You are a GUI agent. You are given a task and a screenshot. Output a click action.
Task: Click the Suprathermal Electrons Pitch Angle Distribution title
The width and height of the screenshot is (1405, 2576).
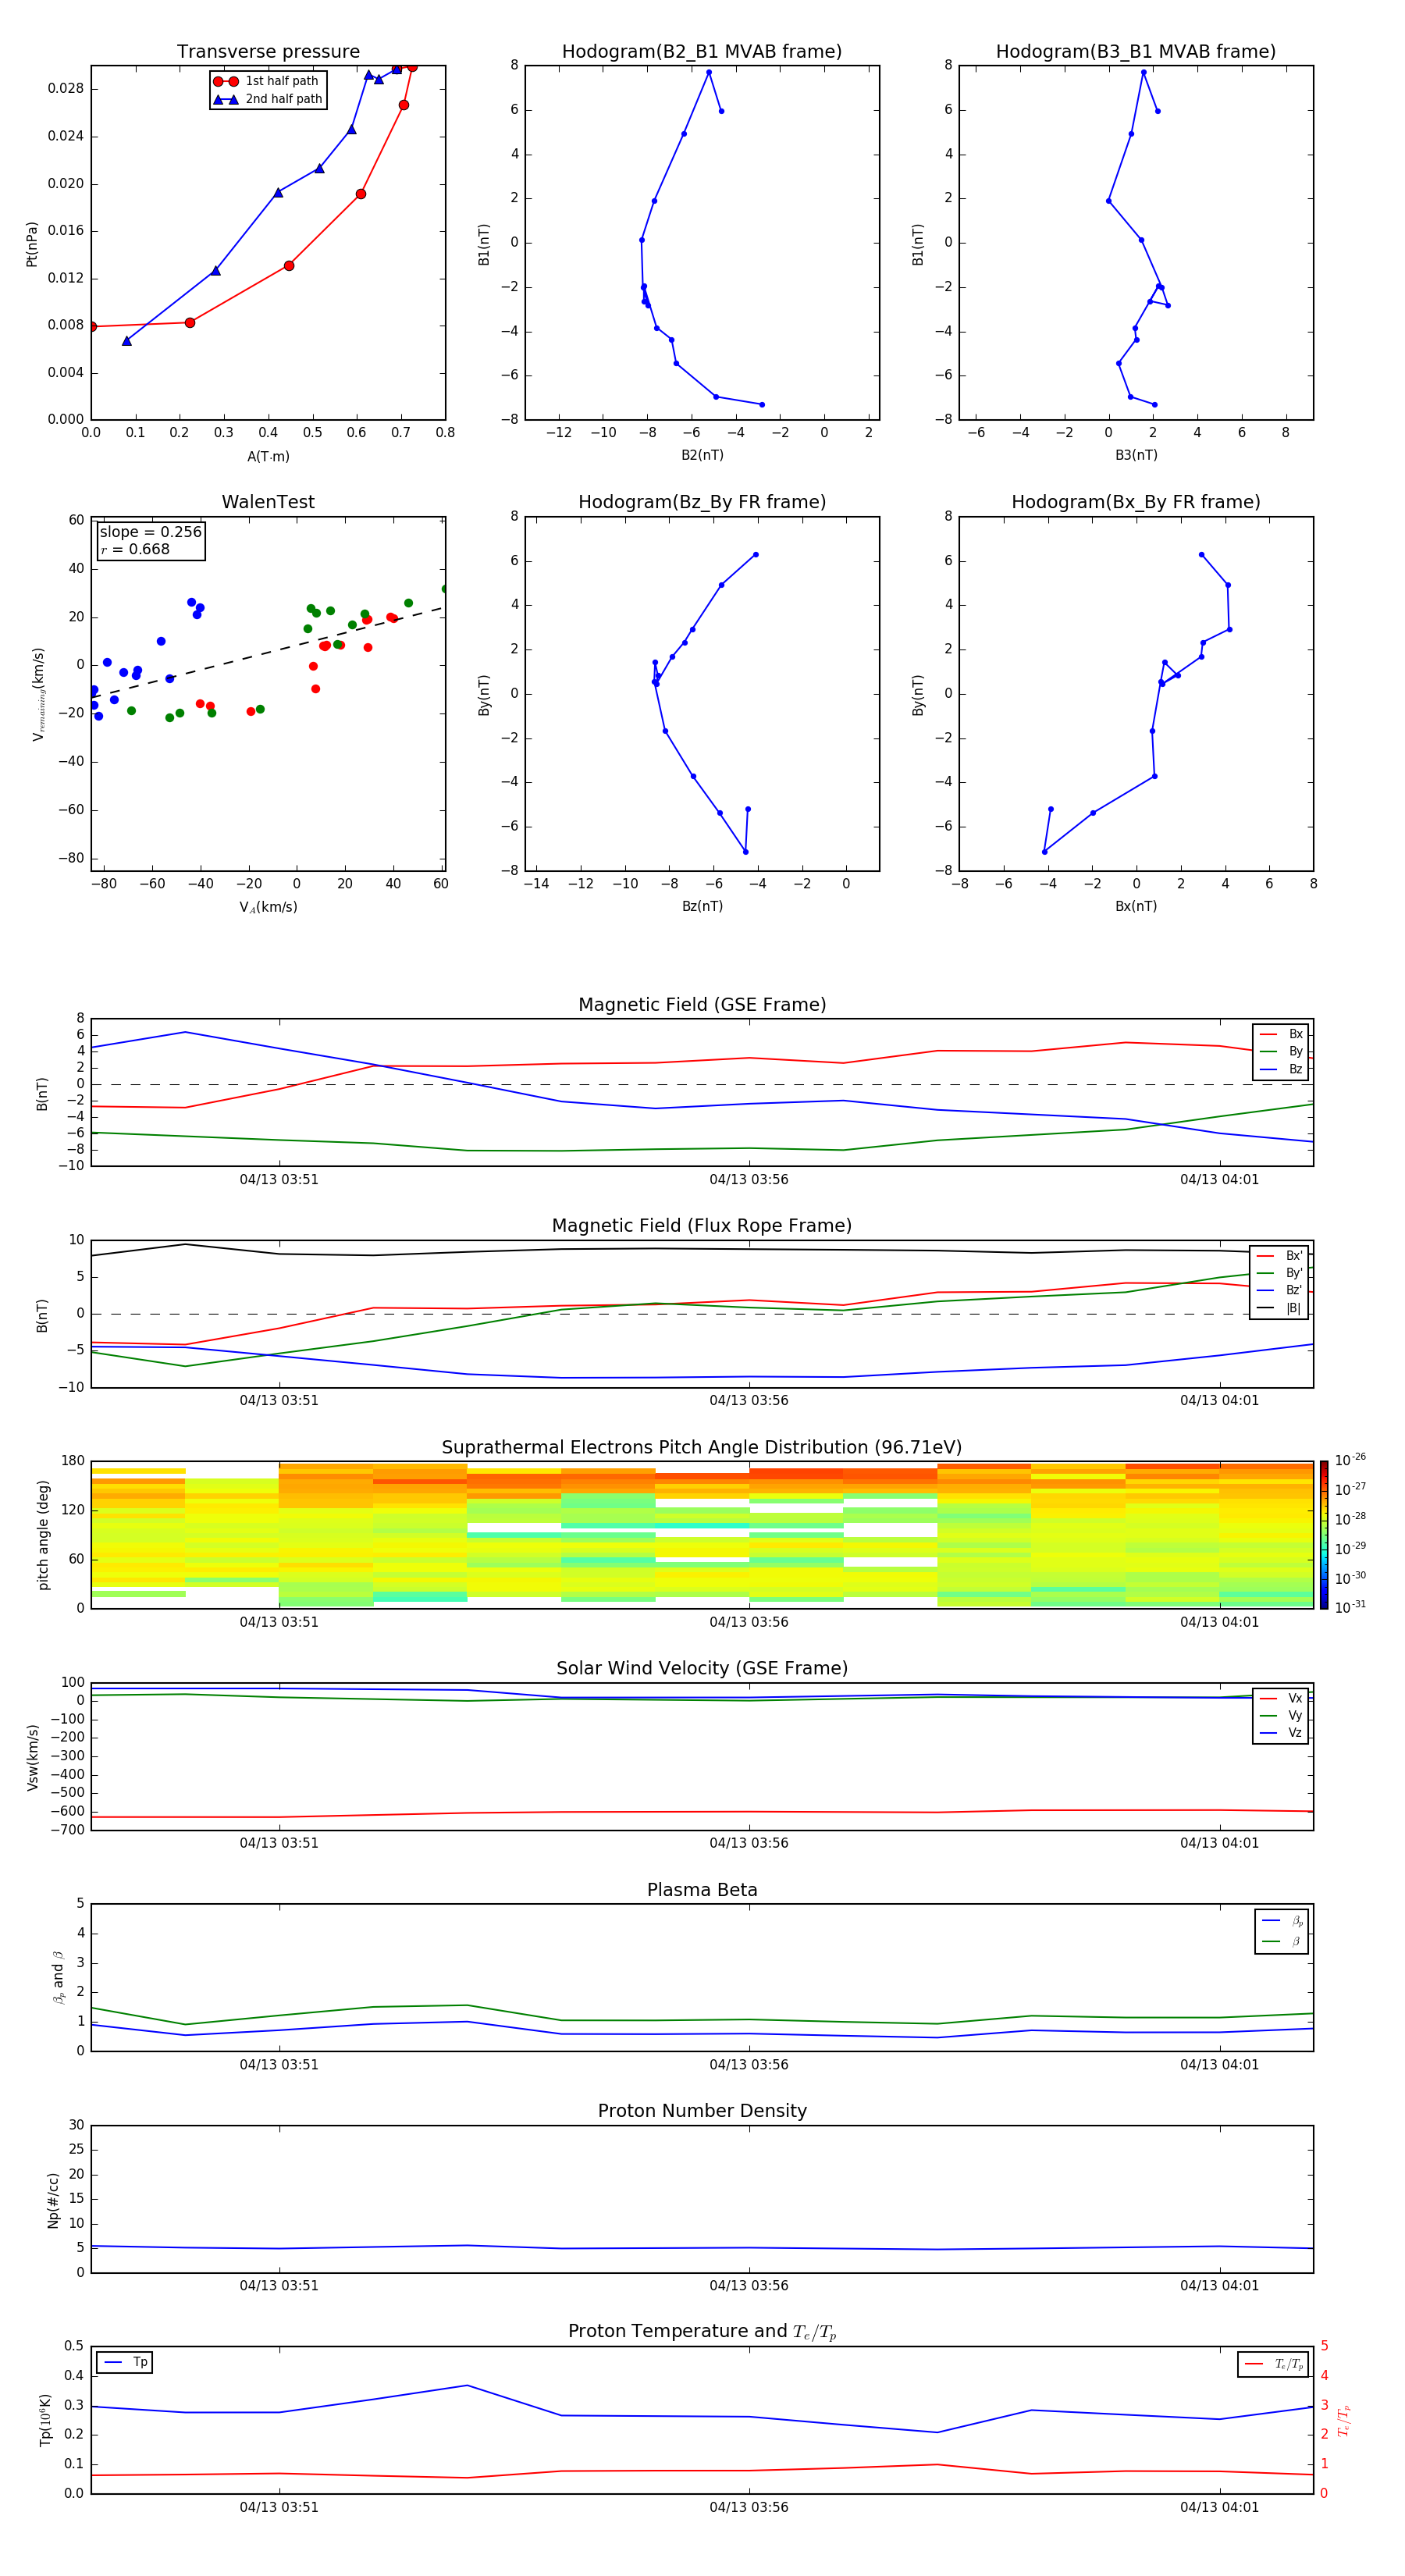point(702,1448)
